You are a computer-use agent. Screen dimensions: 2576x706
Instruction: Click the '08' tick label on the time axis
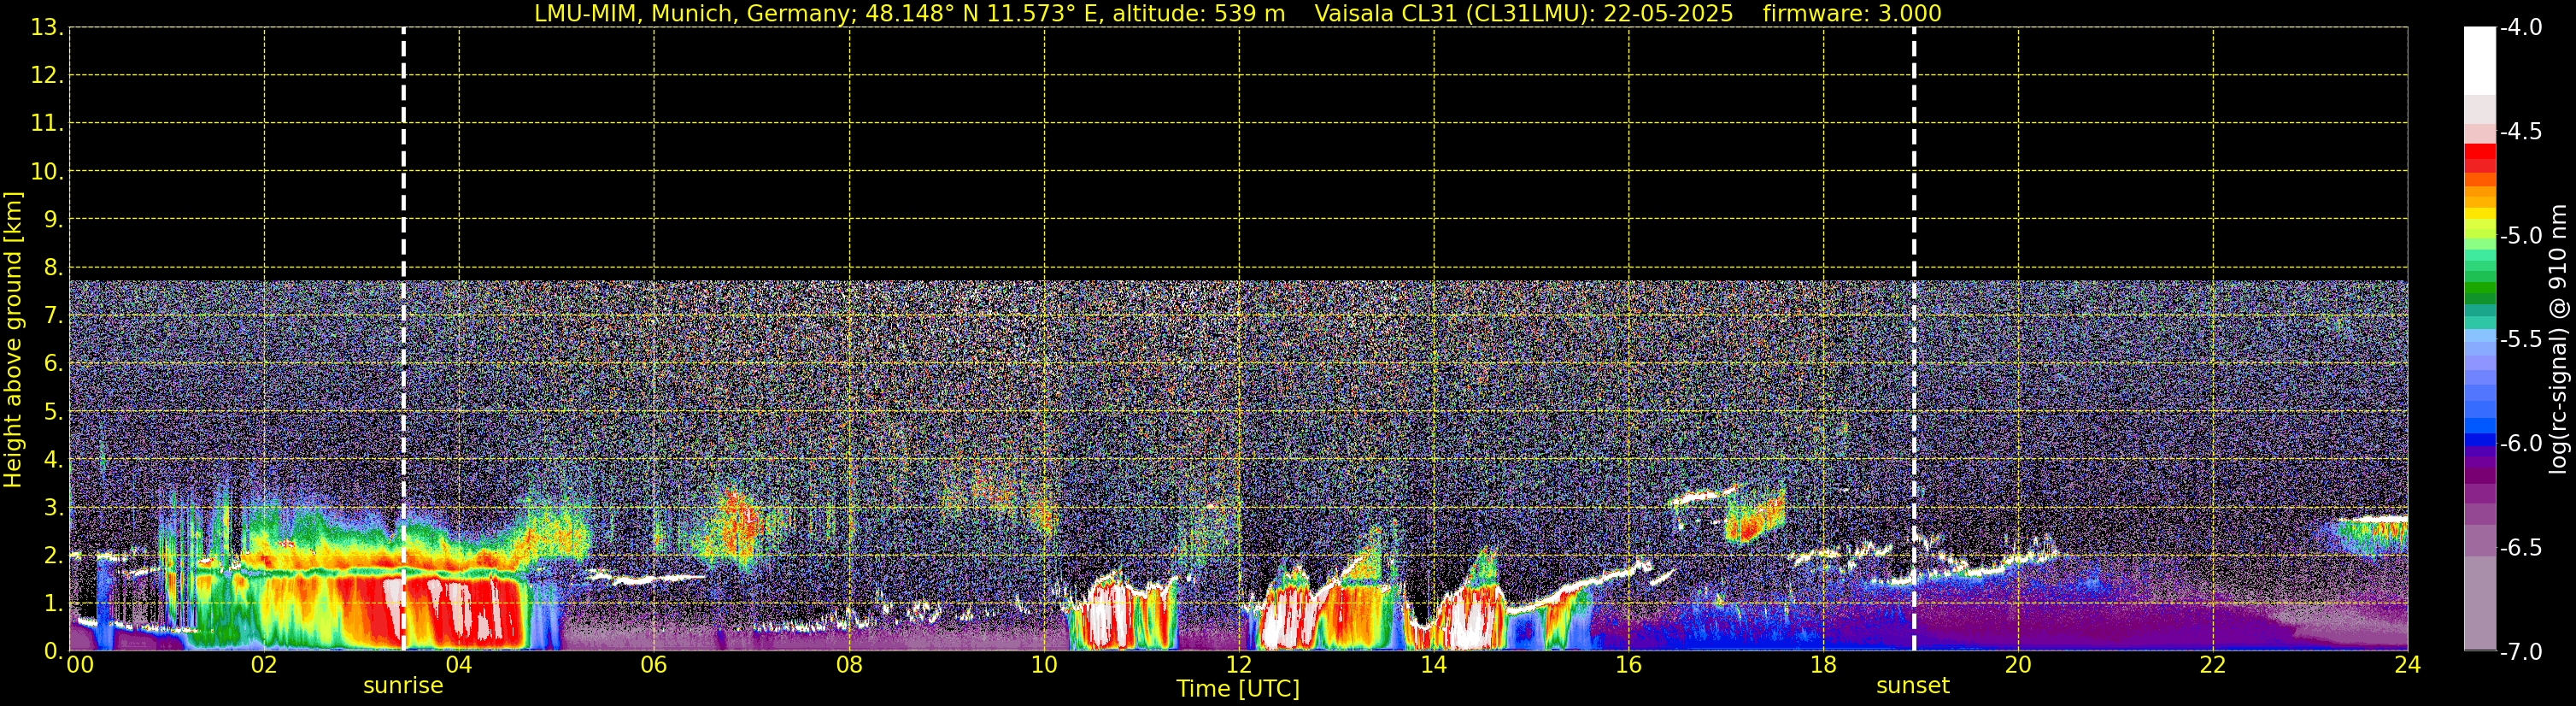(849, 665)
